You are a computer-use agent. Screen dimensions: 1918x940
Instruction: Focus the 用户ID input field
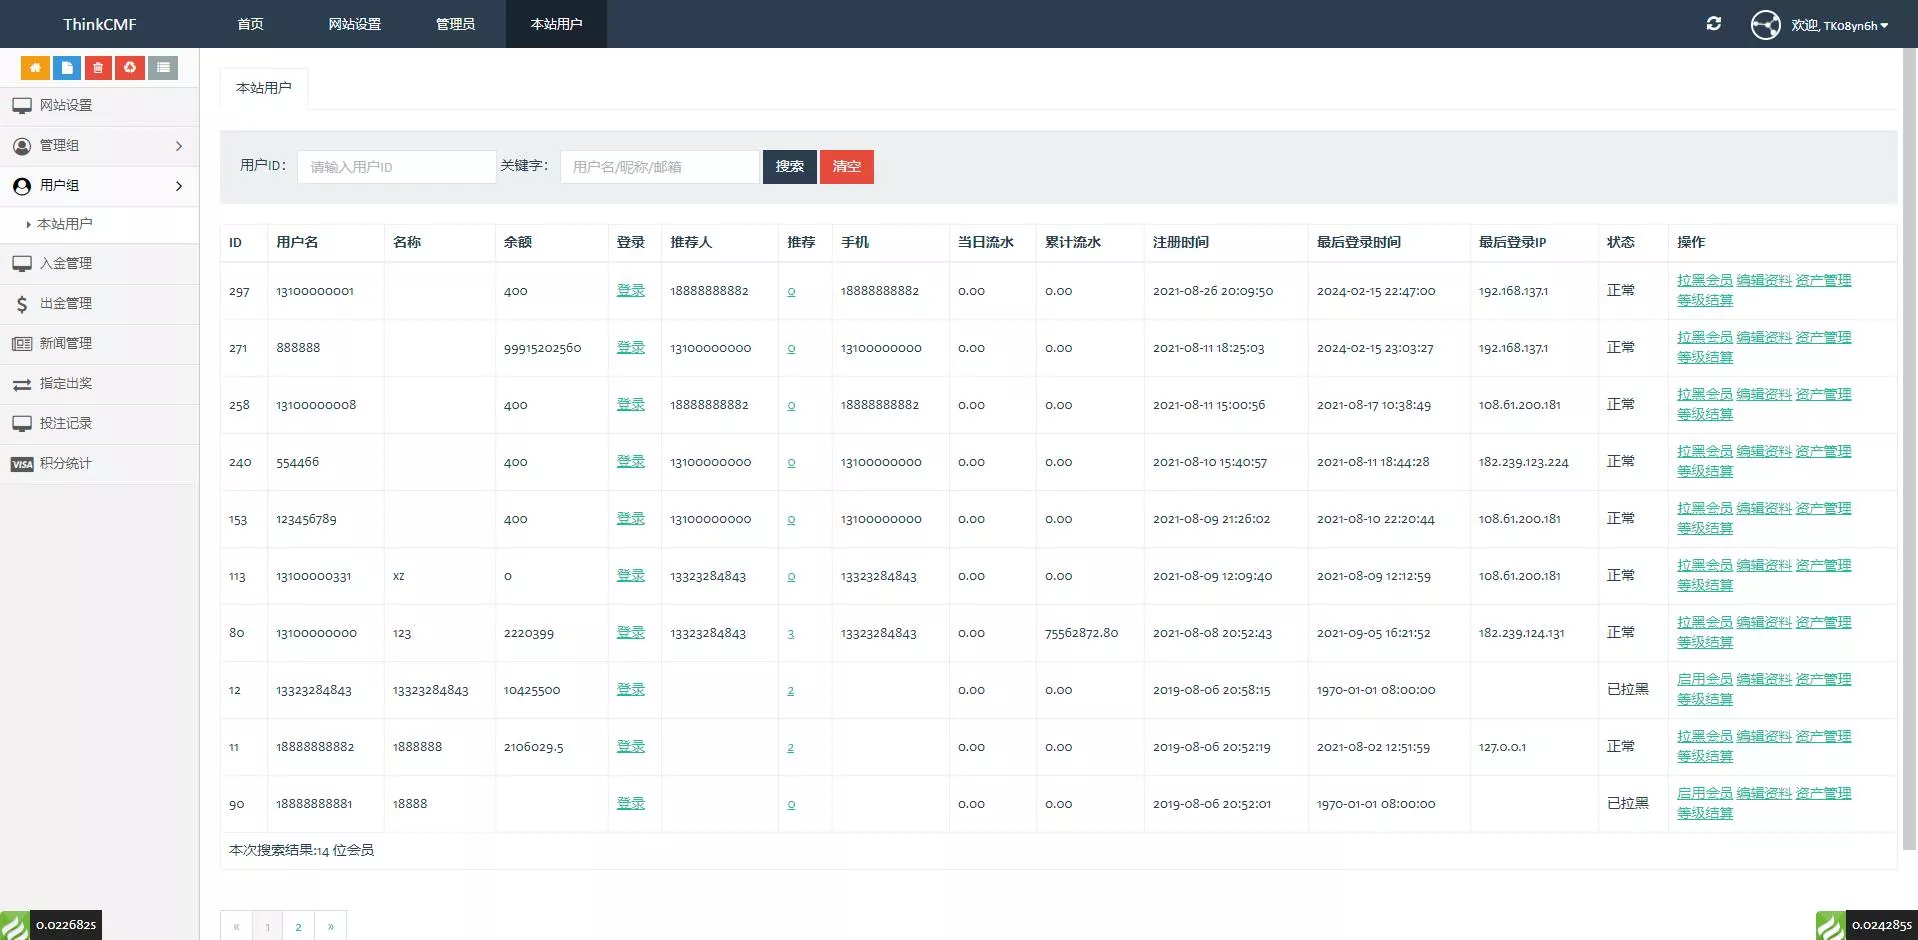(x=396, y=167)
